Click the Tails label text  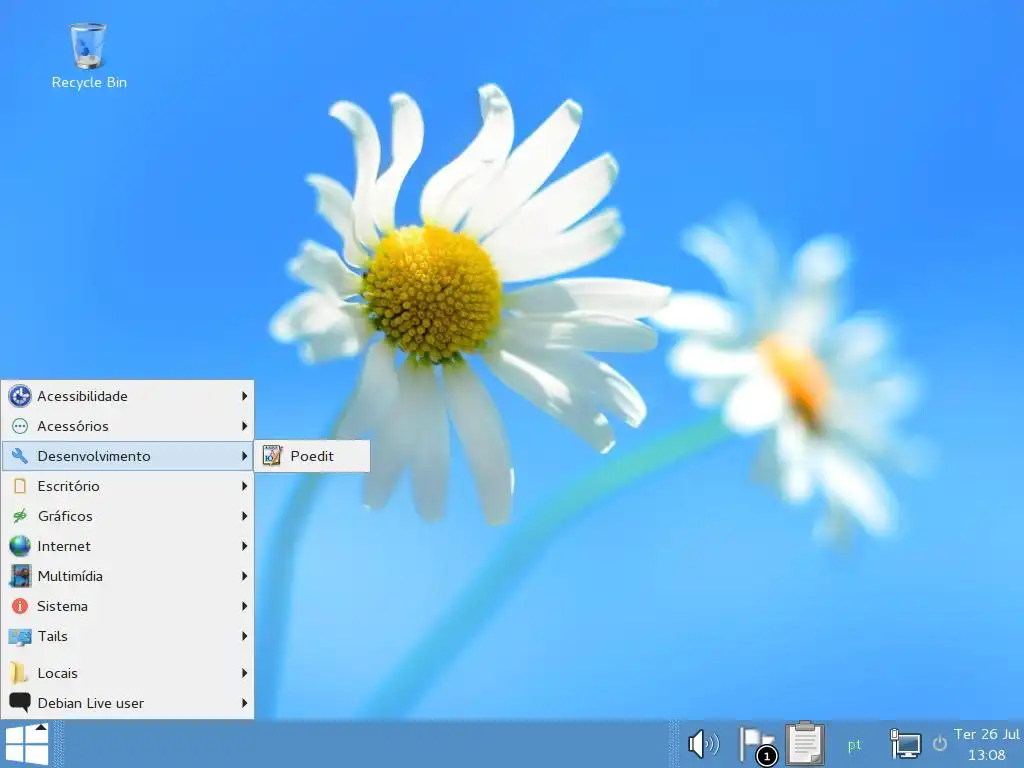[52, 636]
